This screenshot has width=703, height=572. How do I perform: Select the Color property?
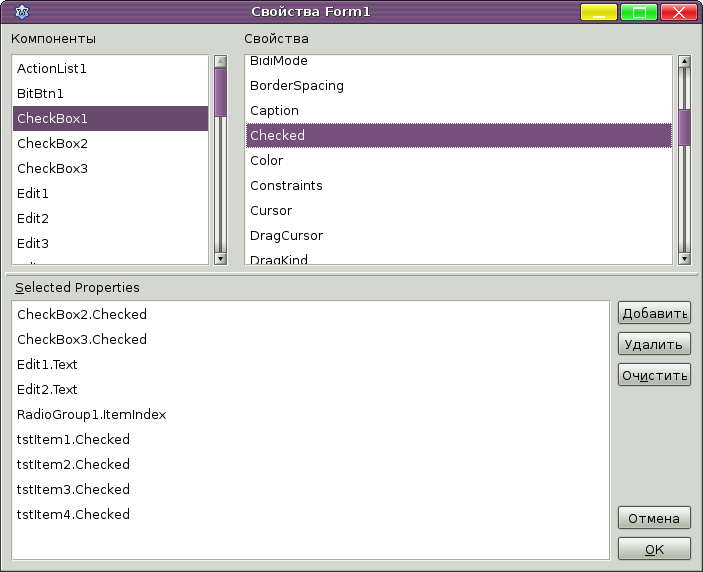click(x=266, y=161)
